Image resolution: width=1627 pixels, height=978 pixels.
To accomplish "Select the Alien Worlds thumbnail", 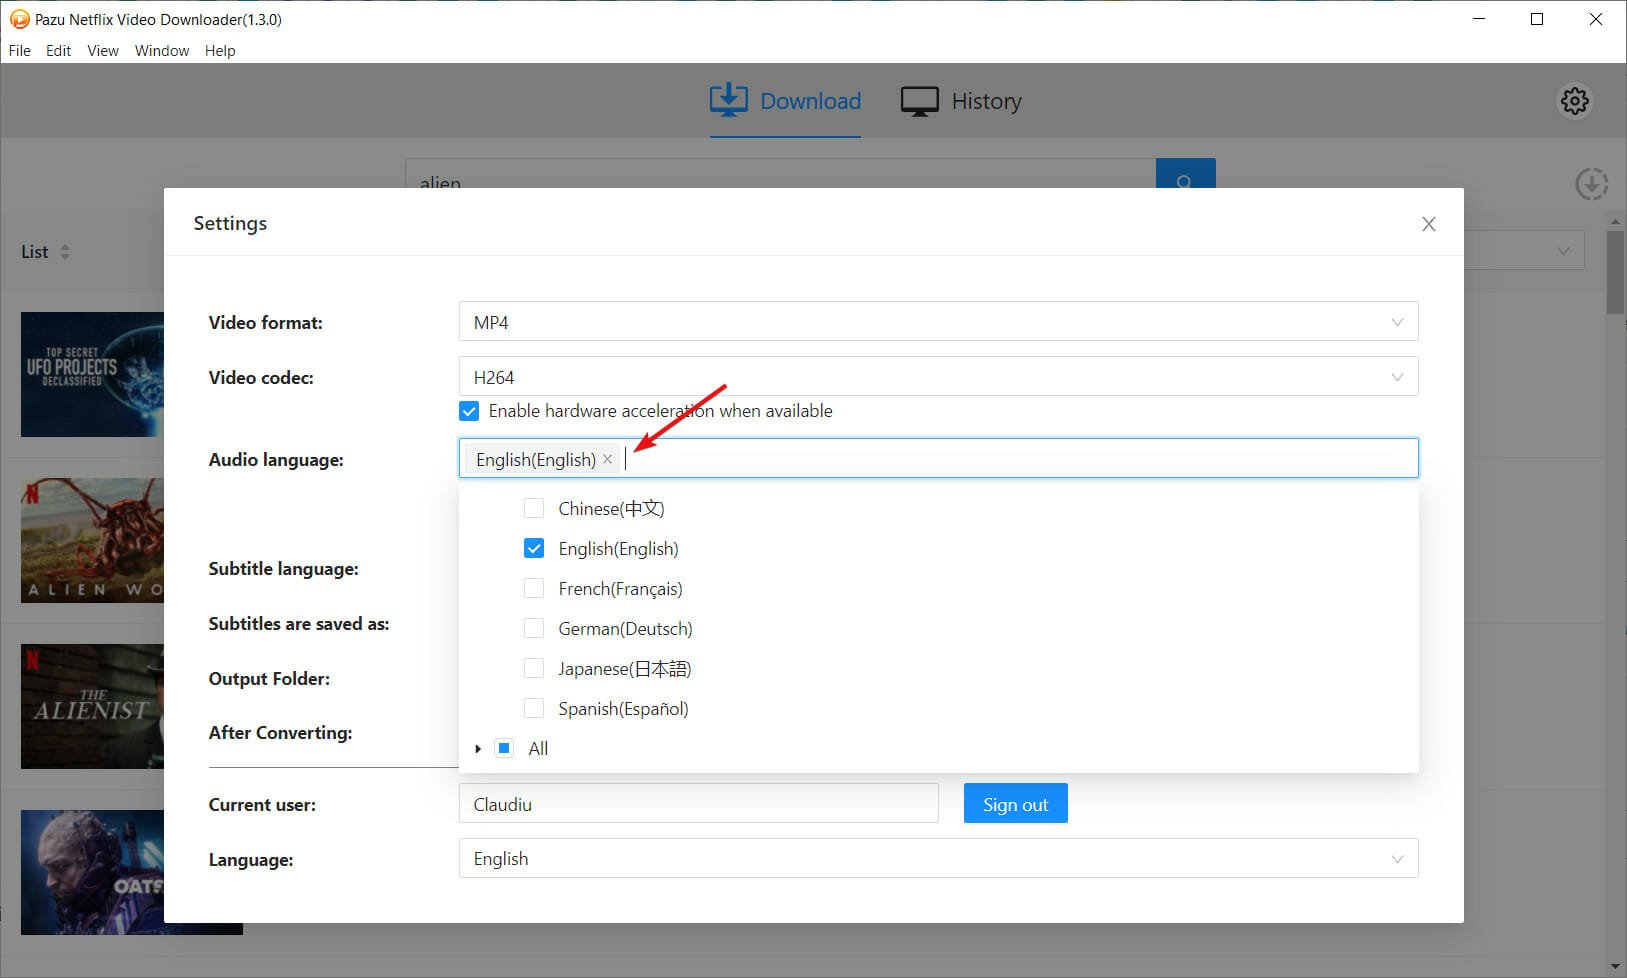I will (92, 540).
